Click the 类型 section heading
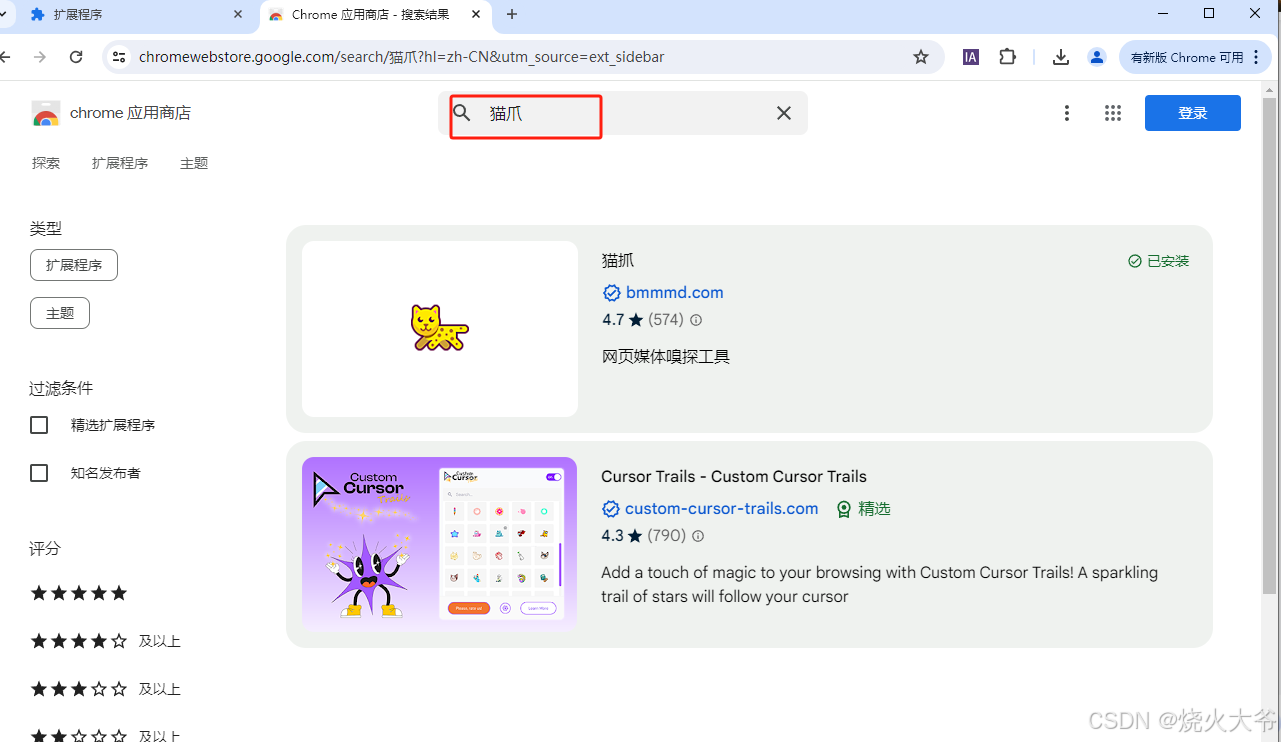 click(x=46, y=229)
